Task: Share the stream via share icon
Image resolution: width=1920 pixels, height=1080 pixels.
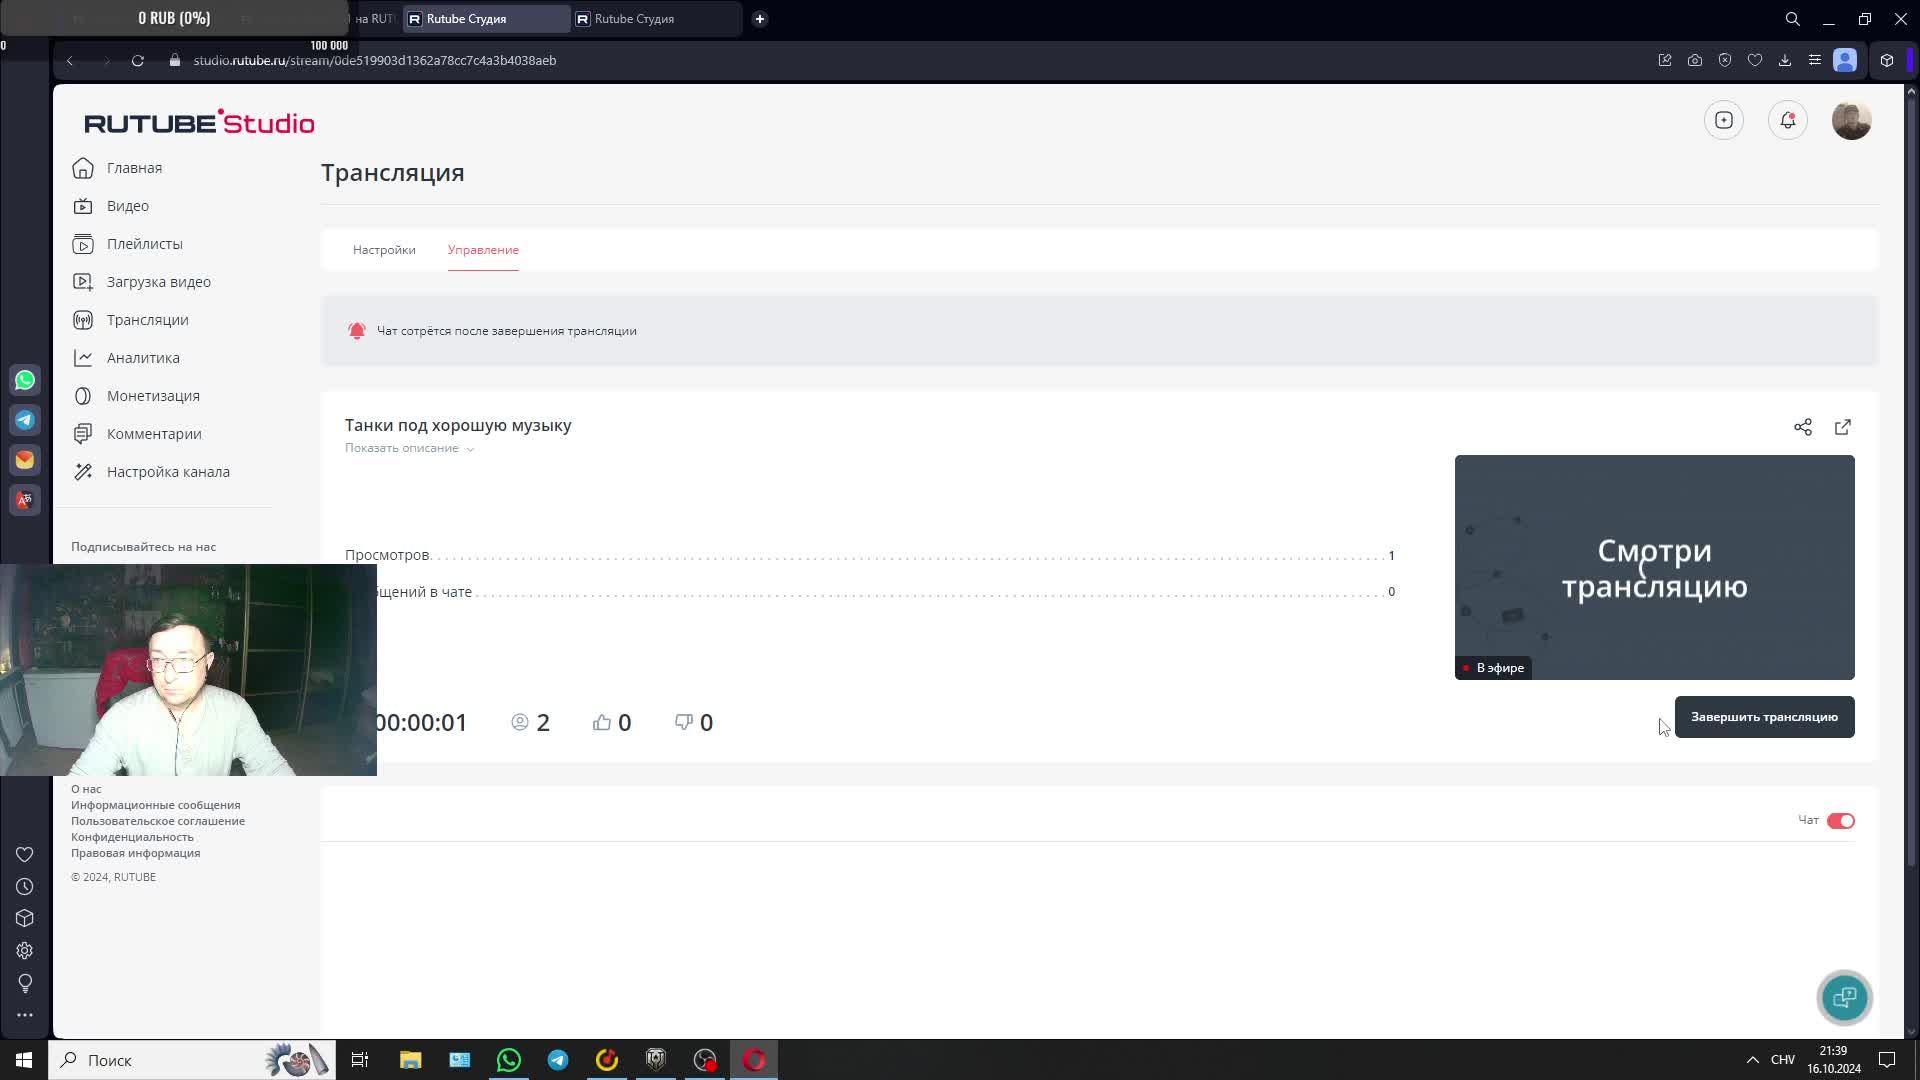Action: tap(1803, 427)
